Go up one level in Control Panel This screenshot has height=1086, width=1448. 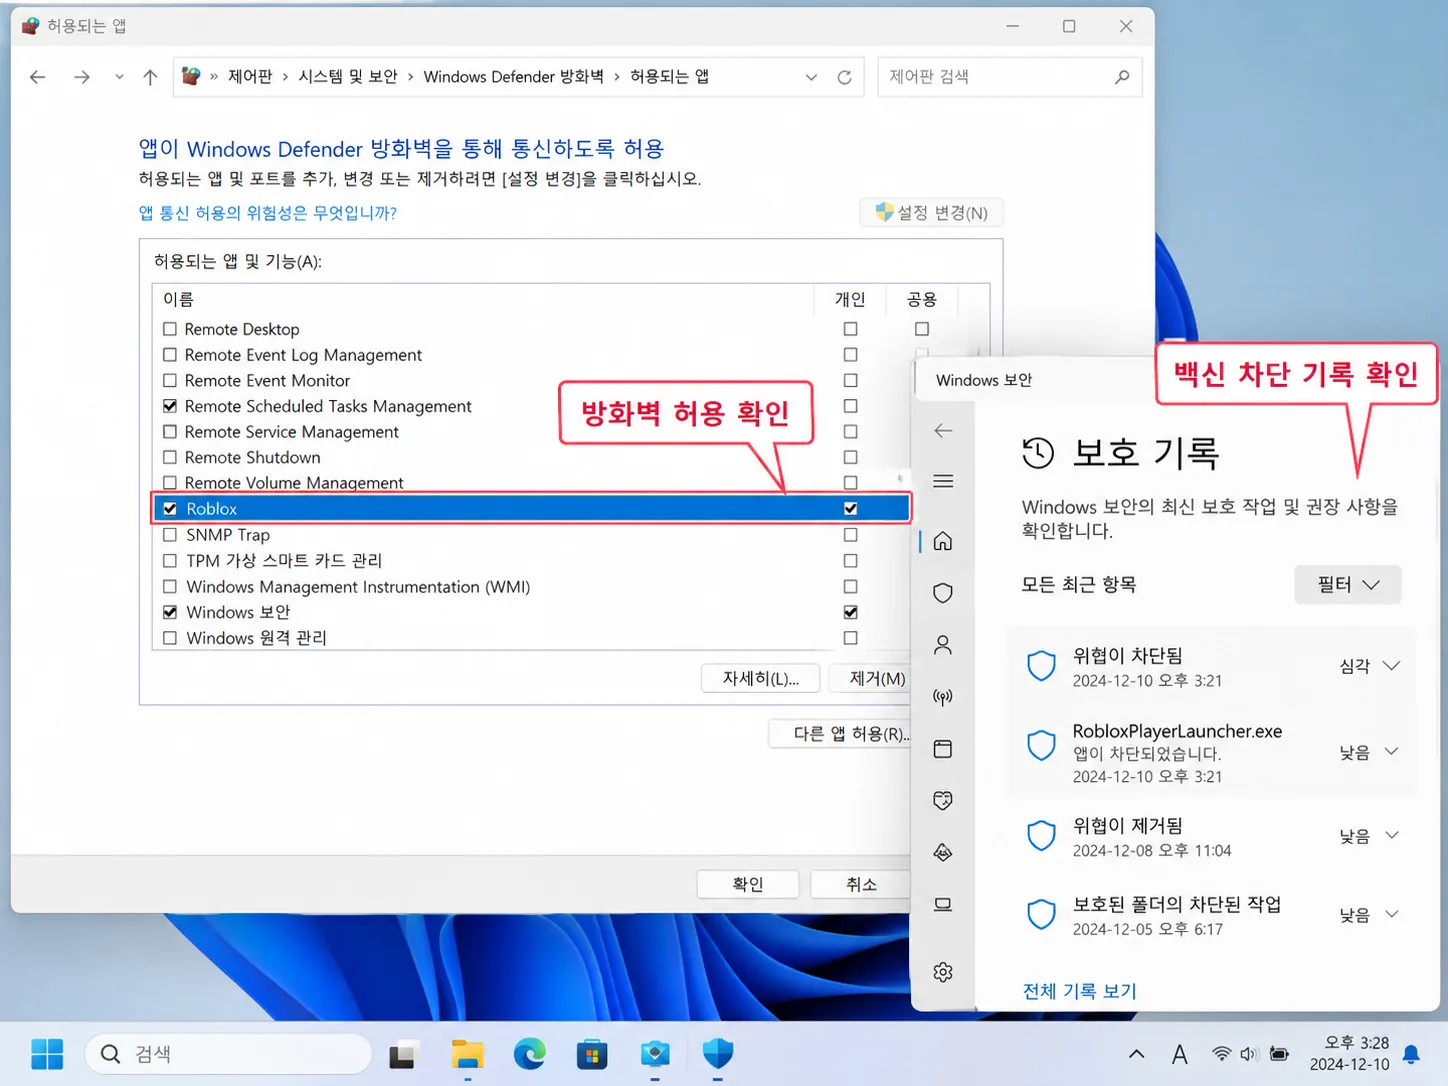[x=150, y=77]
